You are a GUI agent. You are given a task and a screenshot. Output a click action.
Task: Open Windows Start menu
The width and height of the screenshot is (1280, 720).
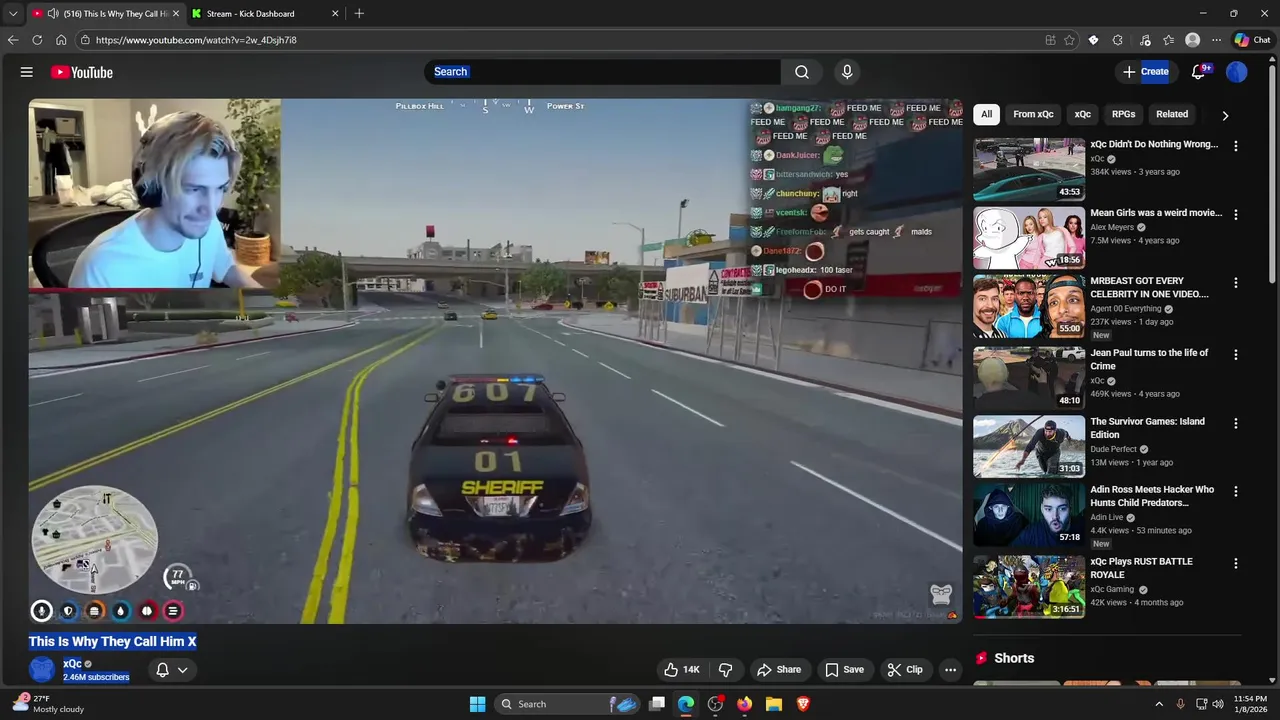(477, 704)
